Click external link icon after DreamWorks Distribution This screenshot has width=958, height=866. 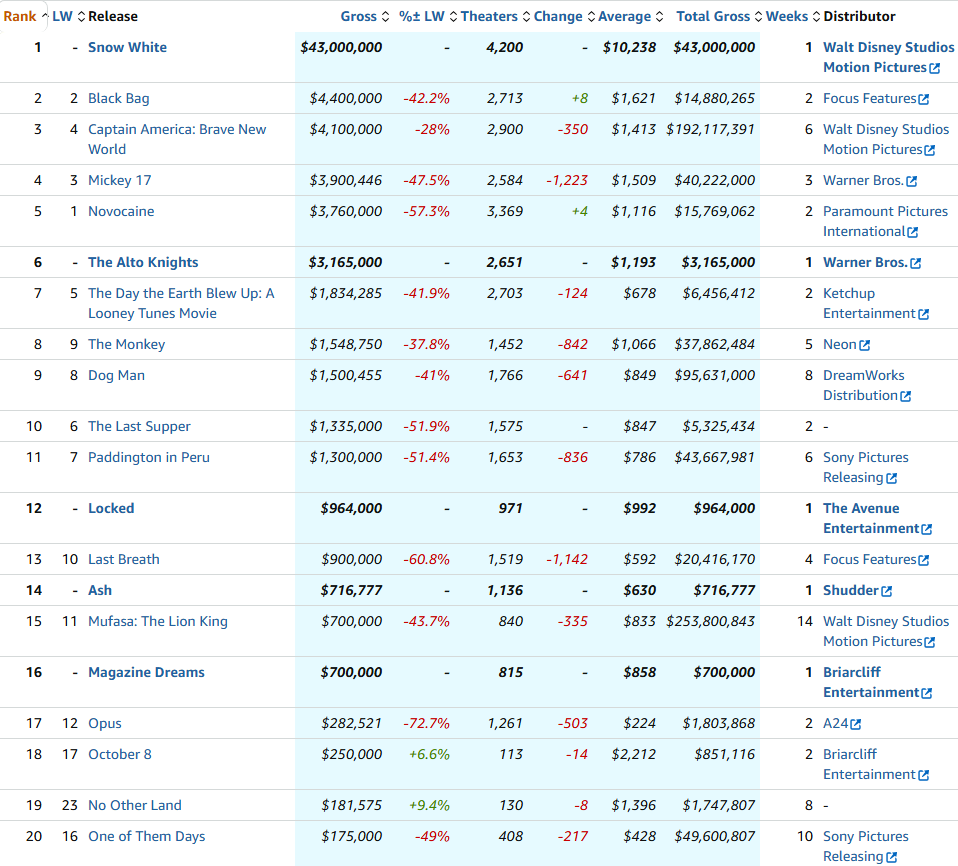(x=905, y=396)
